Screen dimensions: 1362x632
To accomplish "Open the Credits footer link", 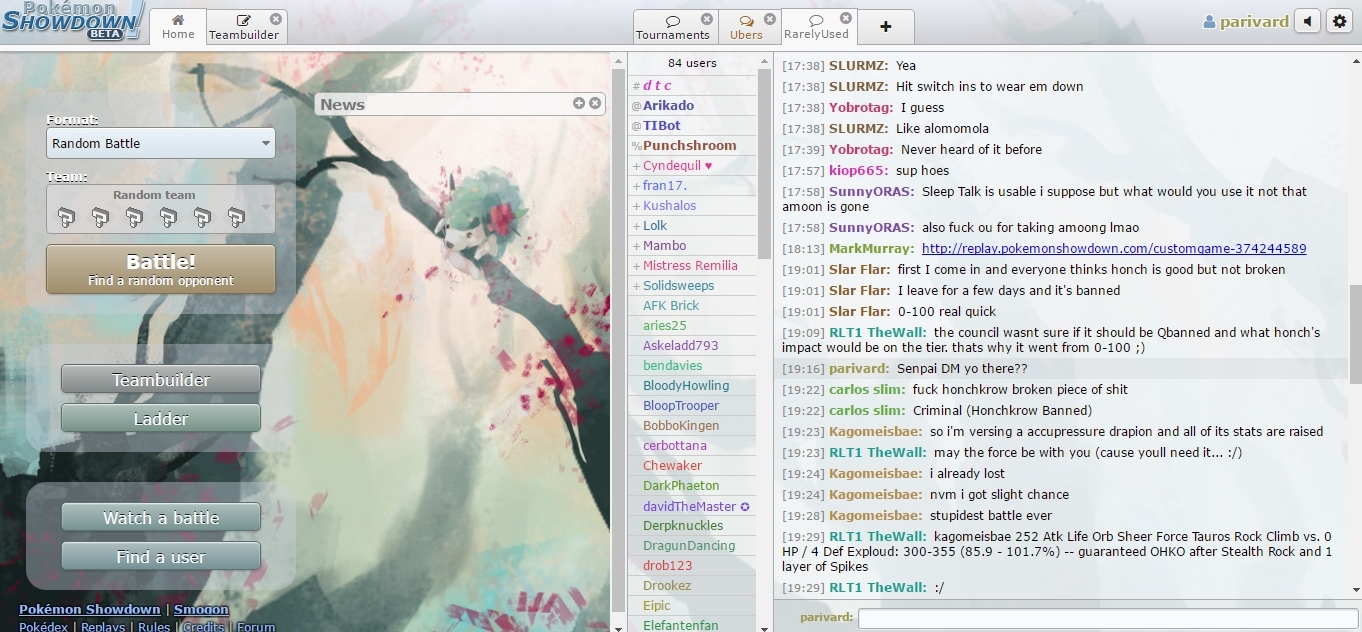I will click(x=204, y=627).
